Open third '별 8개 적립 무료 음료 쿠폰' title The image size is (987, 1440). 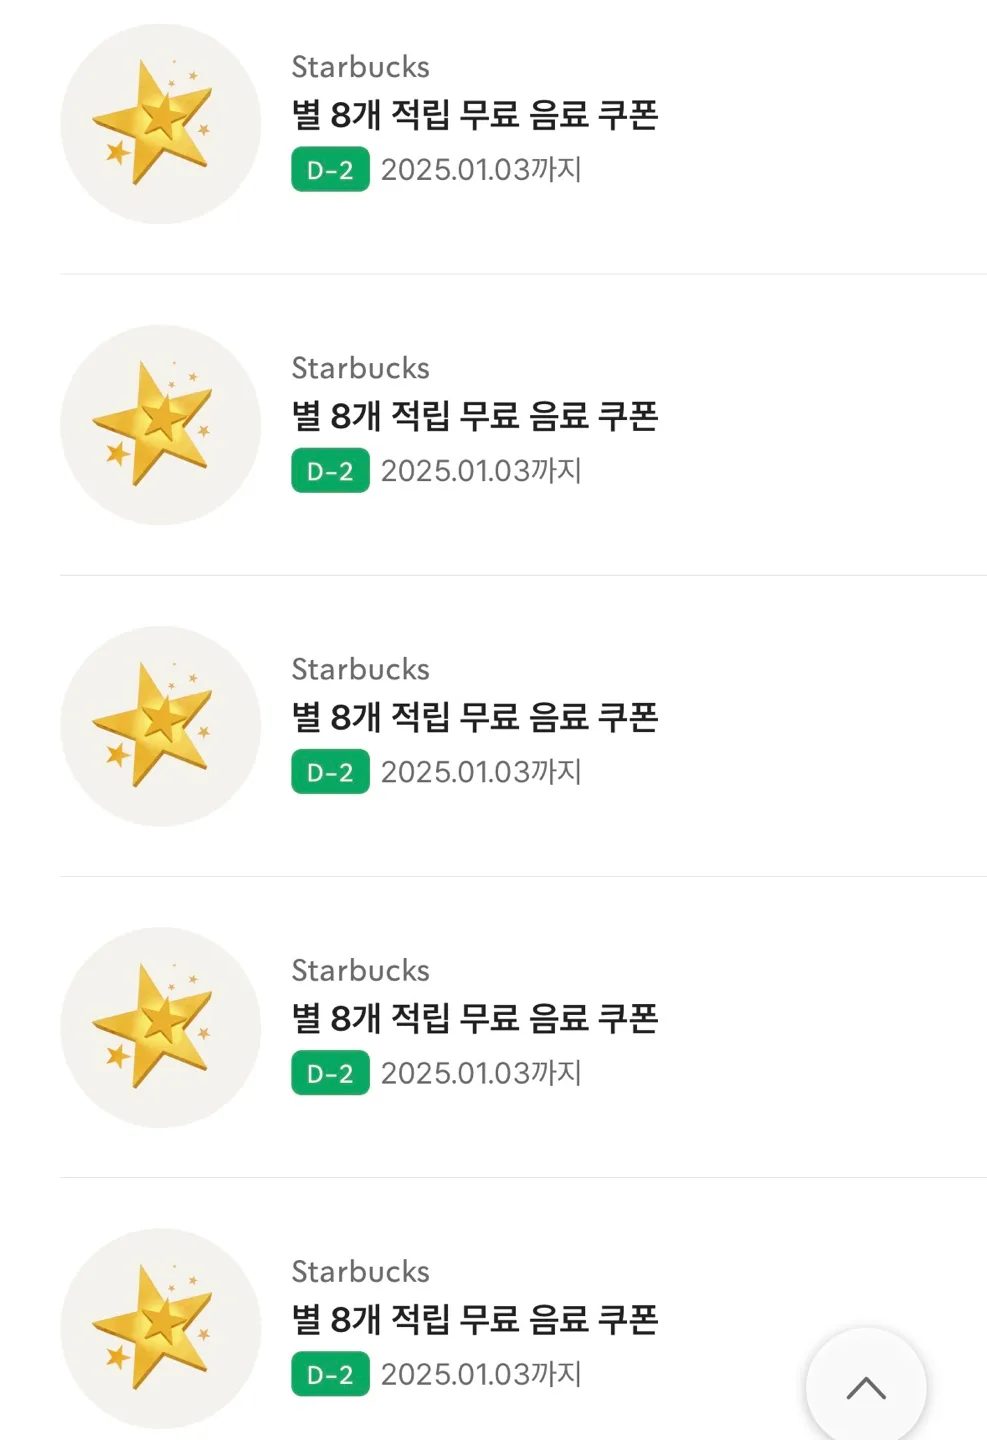coord(475,717)
